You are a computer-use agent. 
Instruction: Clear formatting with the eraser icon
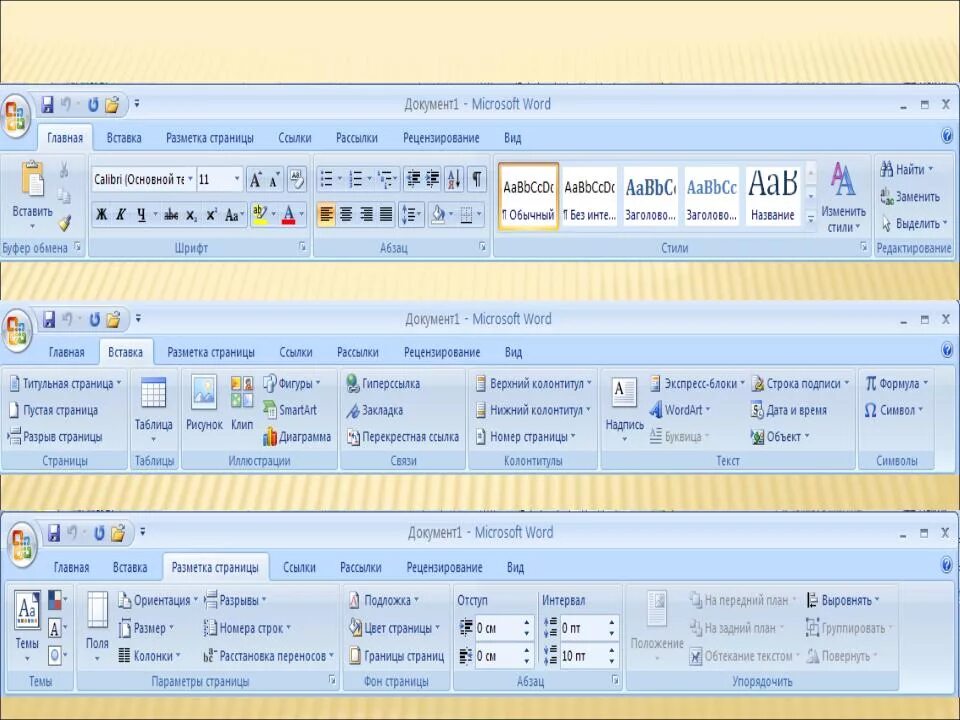[x=297, y=179]
